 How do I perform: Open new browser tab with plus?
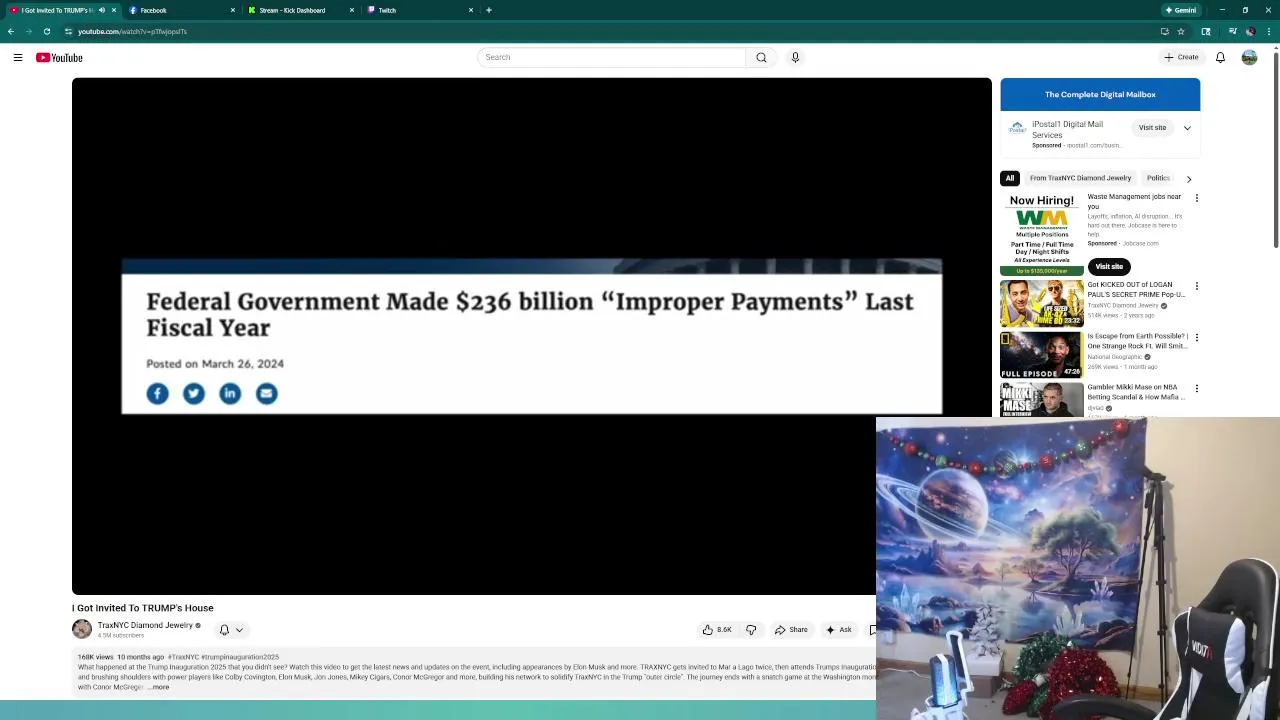488,10
